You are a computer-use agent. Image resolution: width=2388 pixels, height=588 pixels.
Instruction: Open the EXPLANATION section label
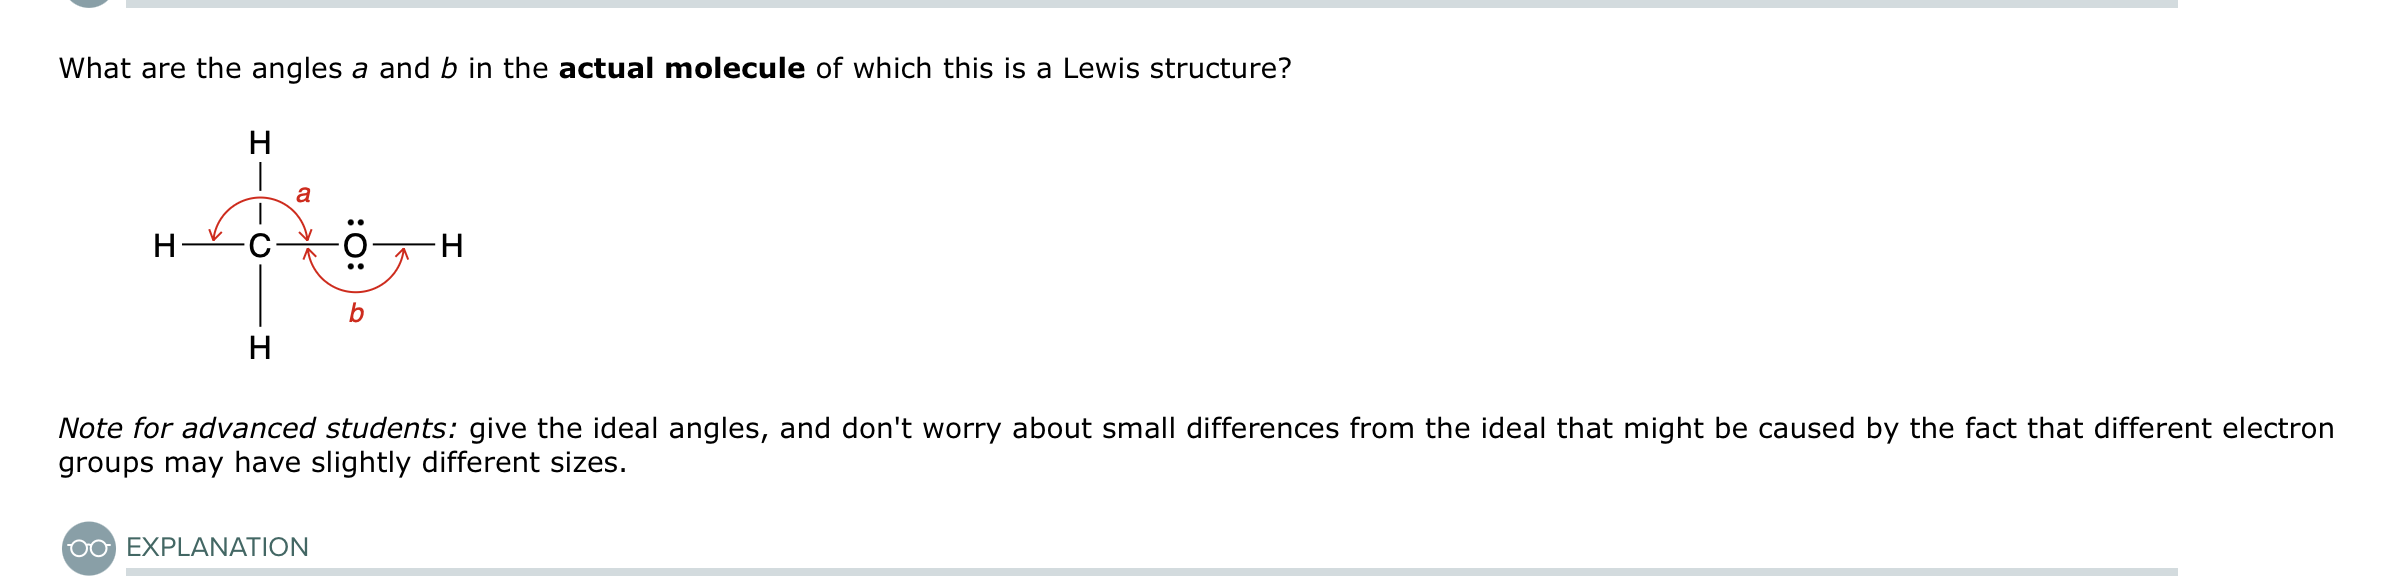point(217,547)
